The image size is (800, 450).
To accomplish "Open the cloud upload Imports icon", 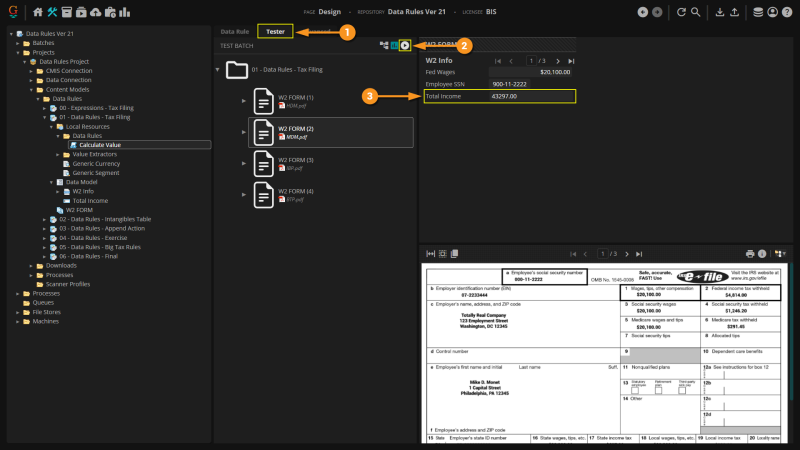I will pos(95,12).
